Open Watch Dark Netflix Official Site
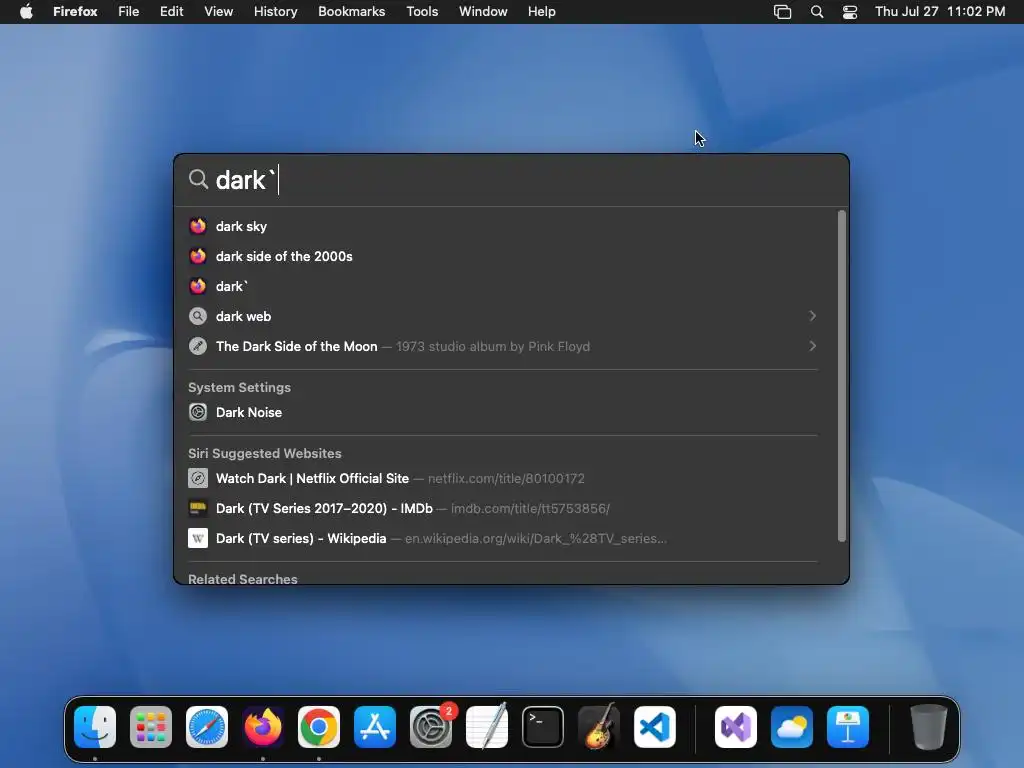 (x=503, y=478)
